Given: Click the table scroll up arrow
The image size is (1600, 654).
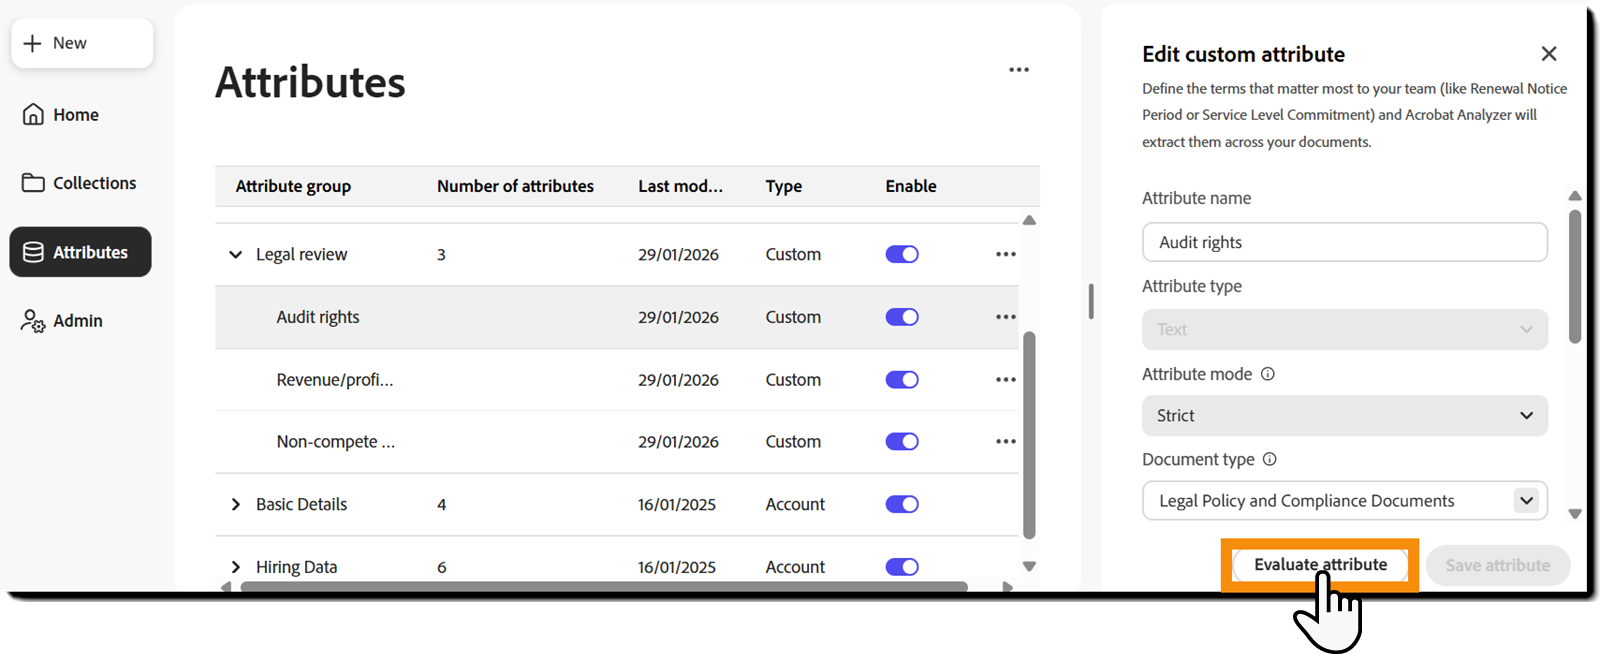Looking at the screenshot, I should [x=1029, y=220].
